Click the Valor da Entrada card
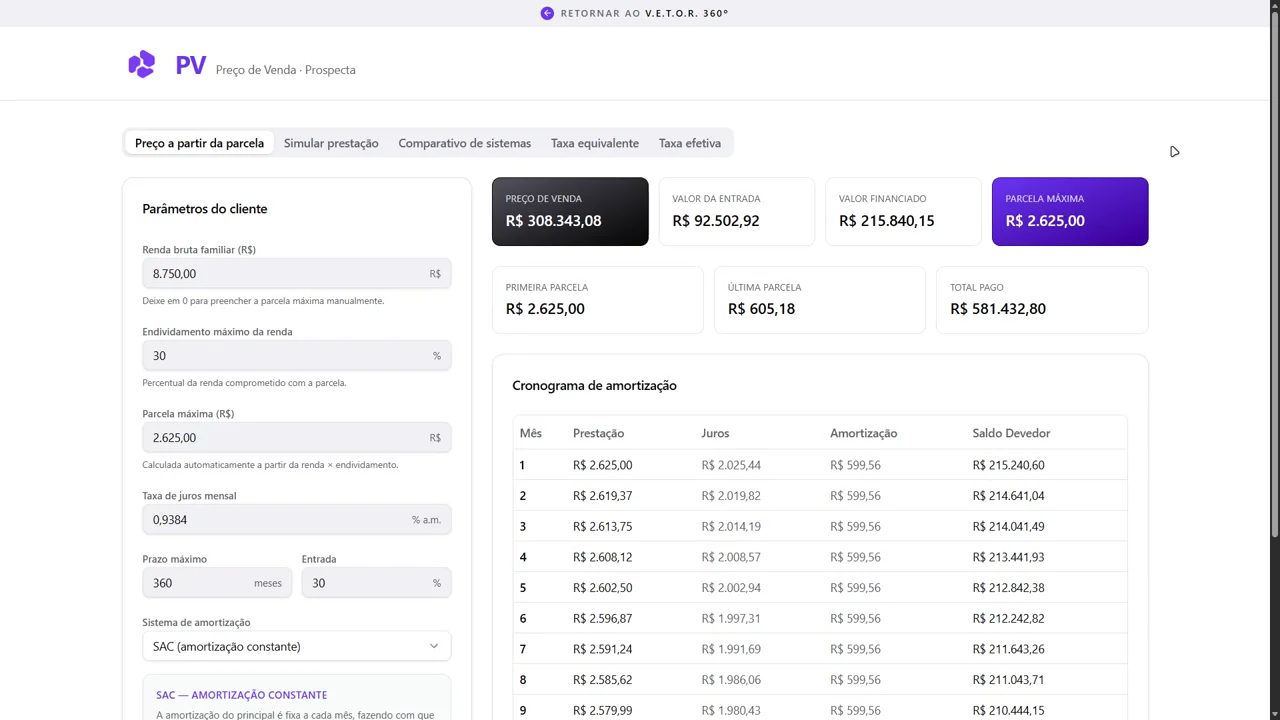The height and width of the screenshot is (720, 1280). click(737, 211)
